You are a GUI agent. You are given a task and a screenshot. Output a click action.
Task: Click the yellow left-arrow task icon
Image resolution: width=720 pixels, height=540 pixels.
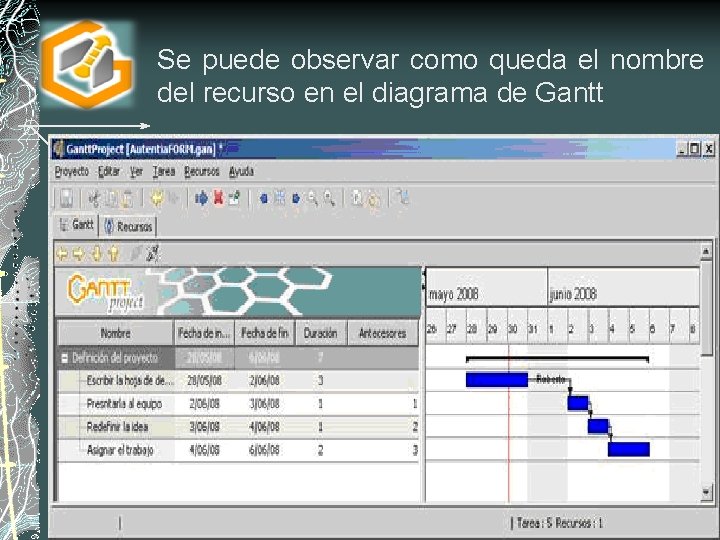pos(62,253)
